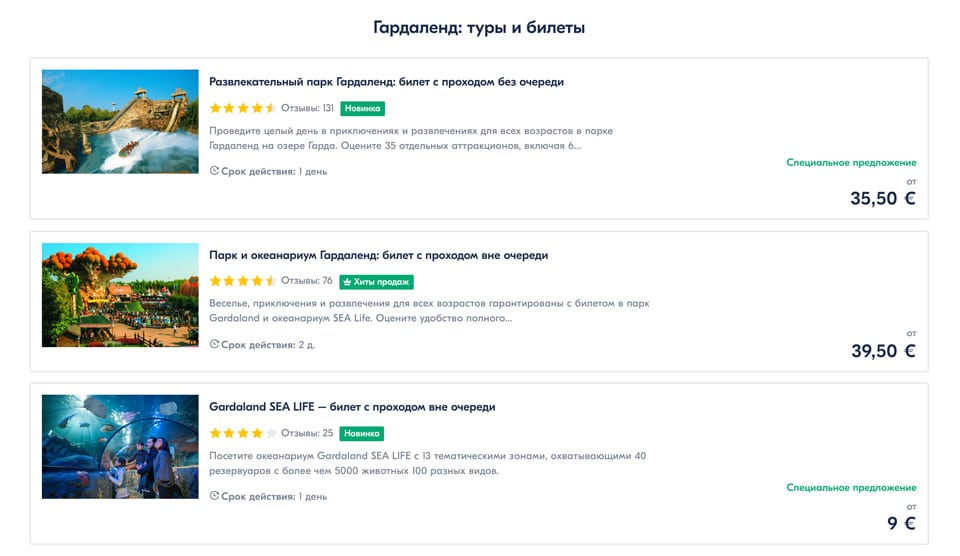960x556 pixels.
Task: Click the clock icon in the Gardaland SEA LIFE card
Action: tap(214, 497)
